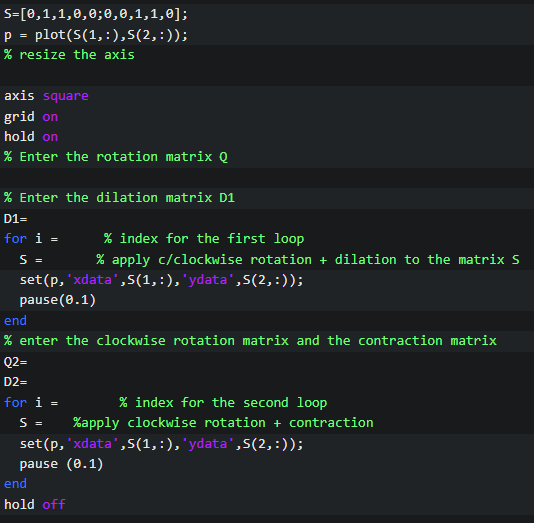Click the 'Enter the rotation matrix Q' comment

pos(116,157)
